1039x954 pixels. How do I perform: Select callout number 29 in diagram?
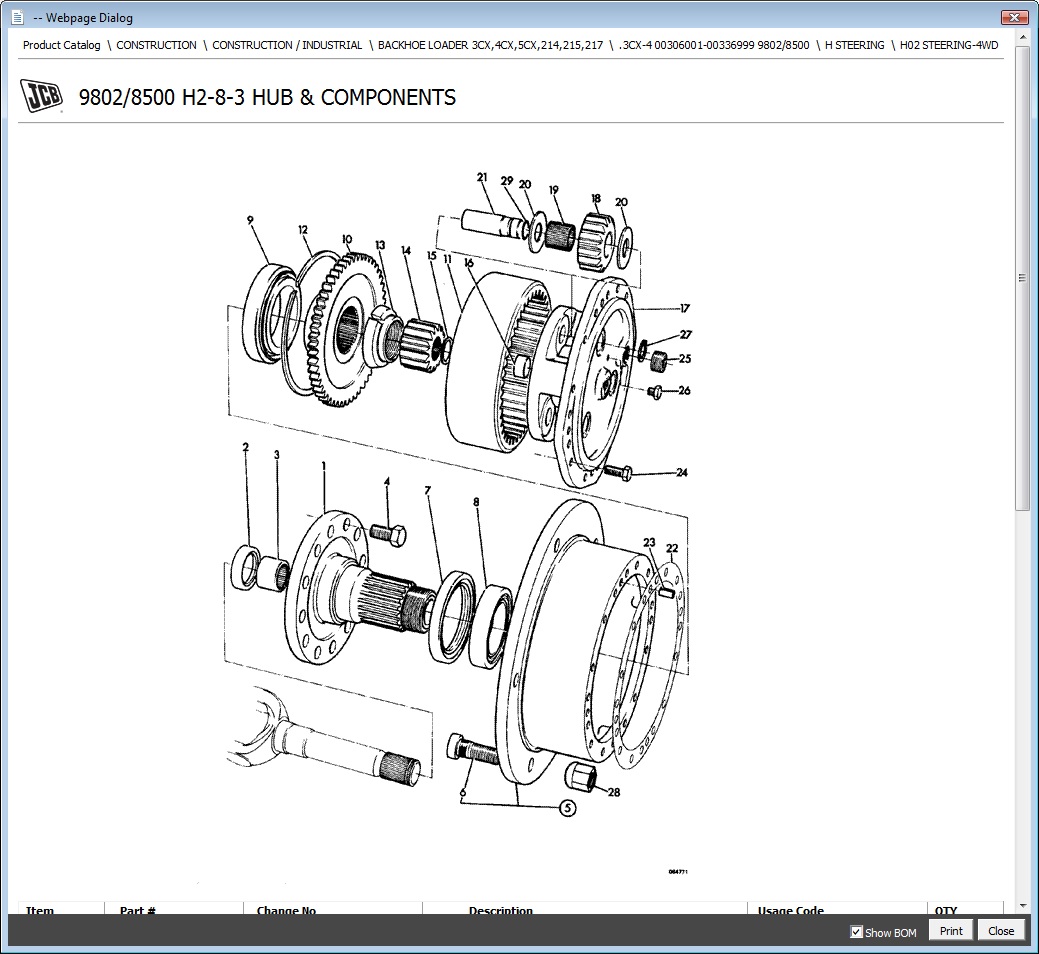click(507, 180)
